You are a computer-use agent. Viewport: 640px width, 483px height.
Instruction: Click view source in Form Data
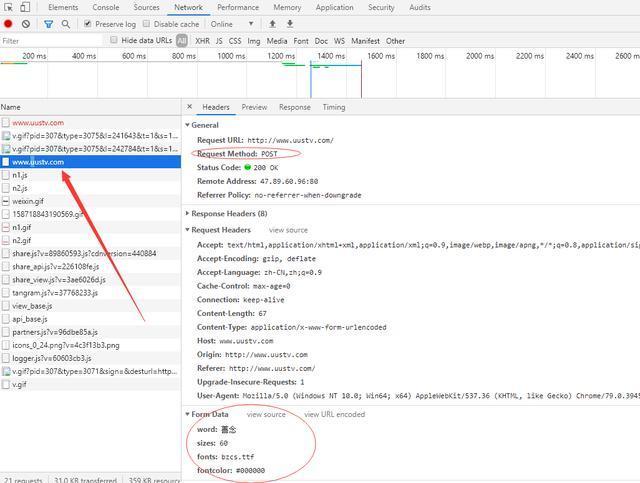pyautogui.click(x=266, y=414)
